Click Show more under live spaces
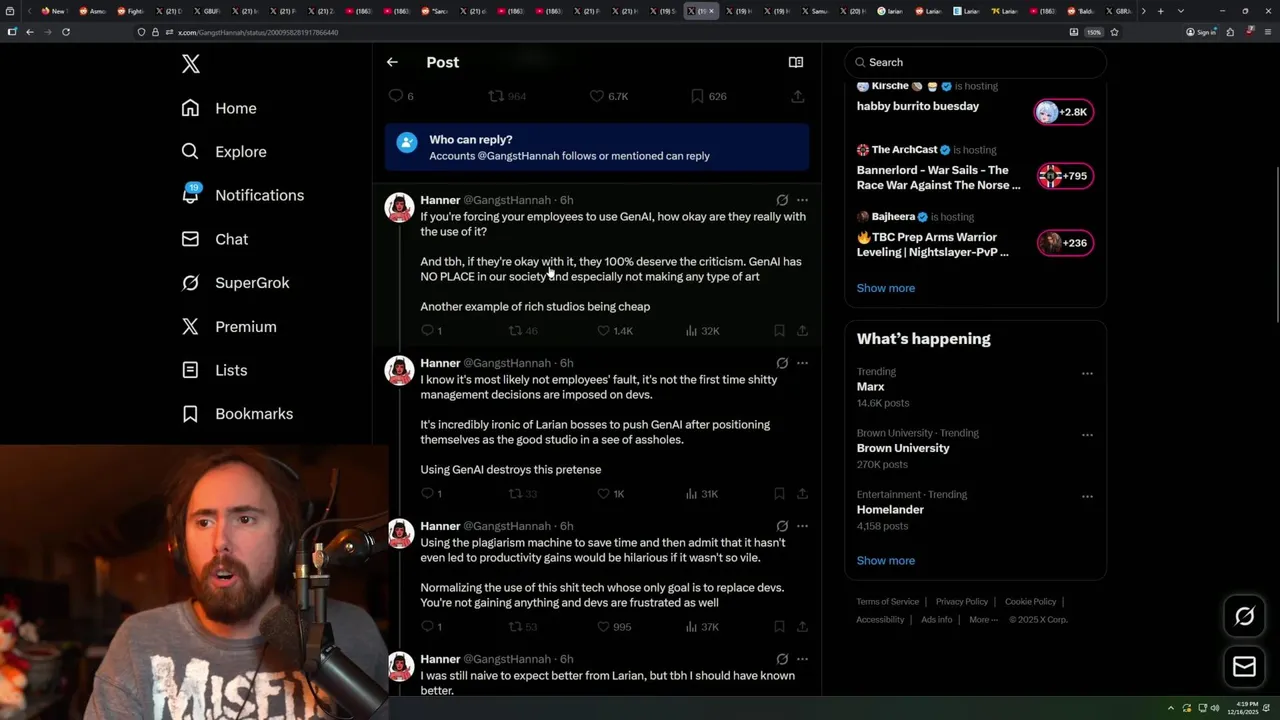This screenshot has width=1280, height=720. pos(886,288)
